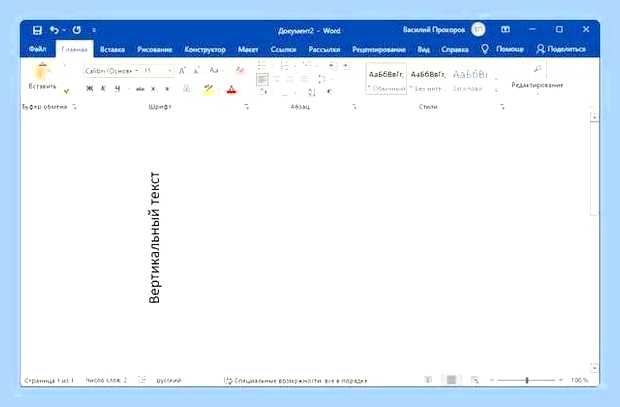Click the red font color button
The width and height of the screenshot is (620, 407).
pos(231,90)
